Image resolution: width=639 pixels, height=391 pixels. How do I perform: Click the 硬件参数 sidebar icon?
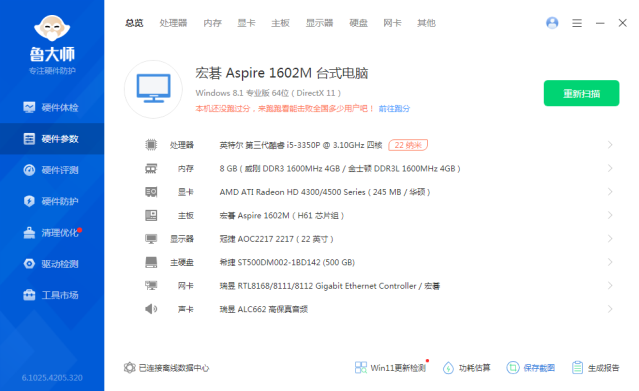point(29,139)
